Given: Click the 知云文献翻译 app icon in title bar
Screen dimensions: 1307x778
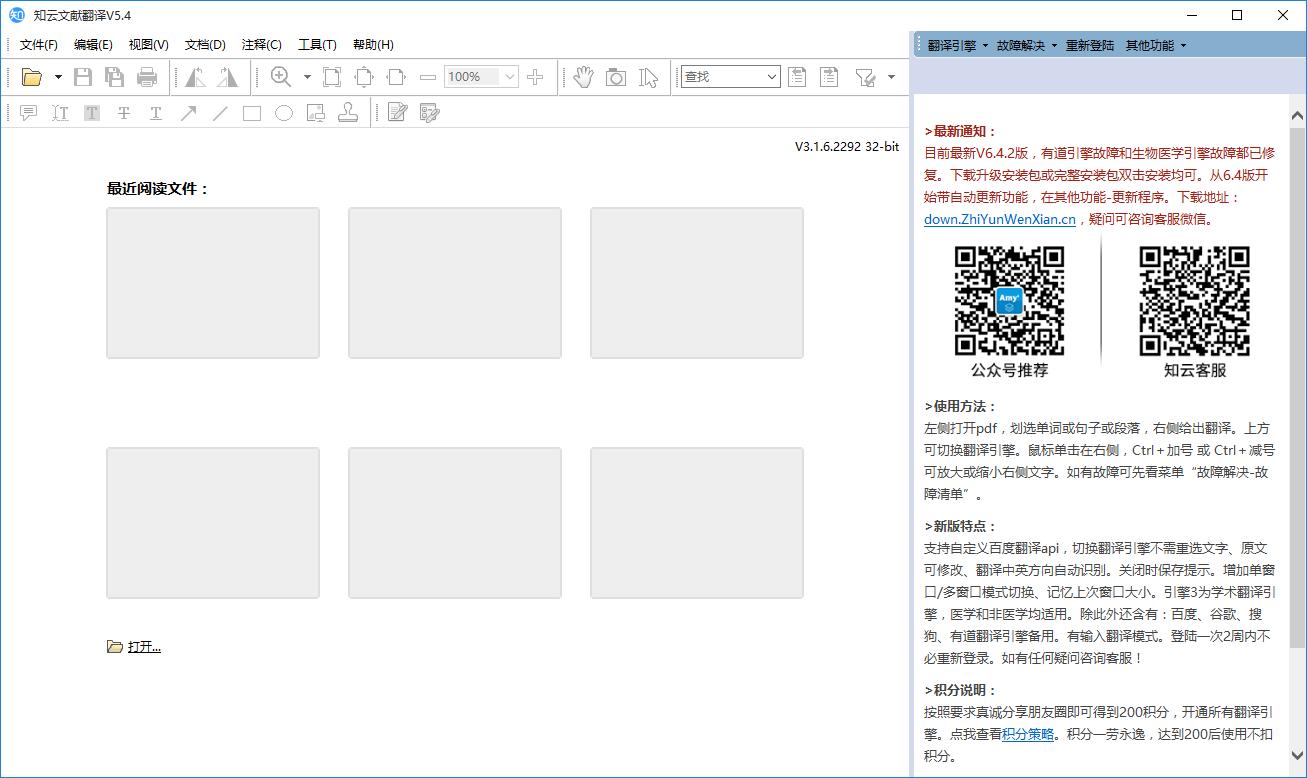Looking at the screenshot, I should pyautogui.click(x=17, y=15).
